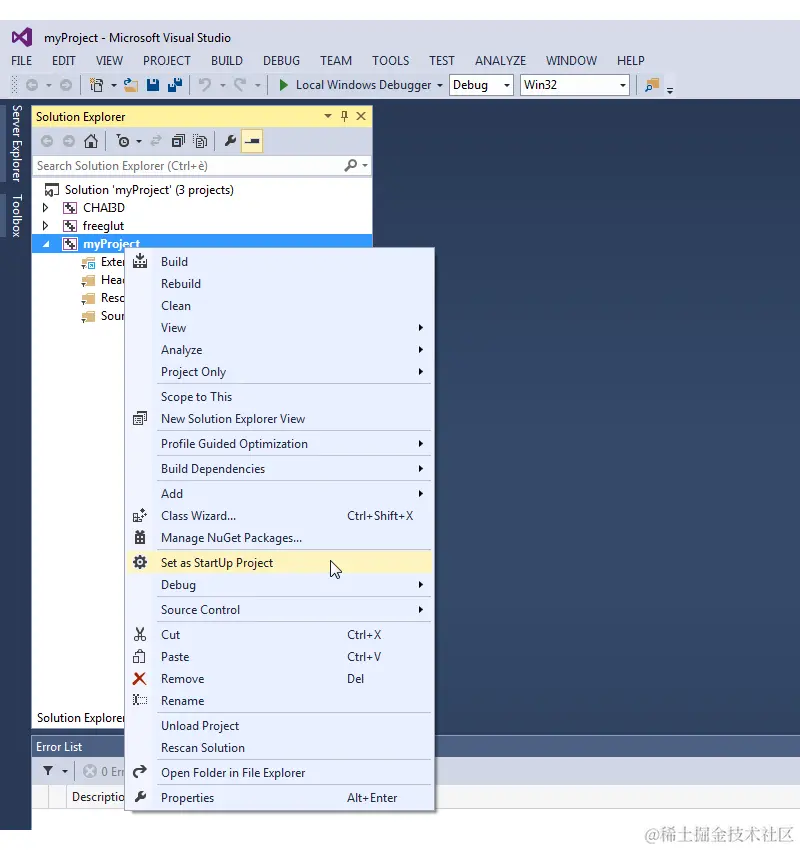Click the Collapse All icon in Solution Explorer
800x850 pixels.
[178, 141]
